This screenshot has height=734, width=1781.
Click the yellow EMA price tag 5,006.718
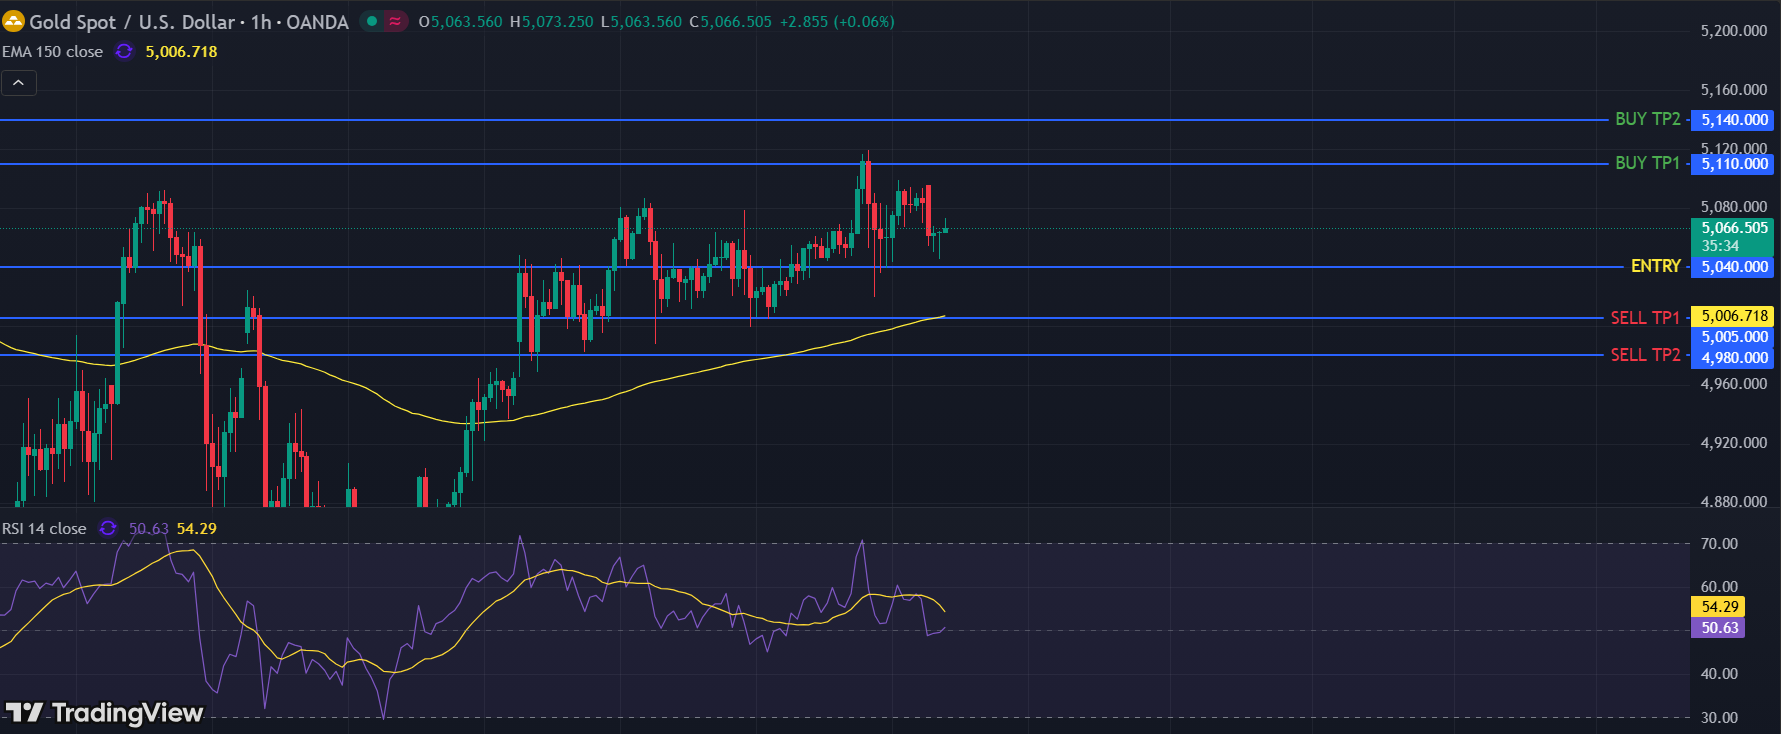point(1734,316)
